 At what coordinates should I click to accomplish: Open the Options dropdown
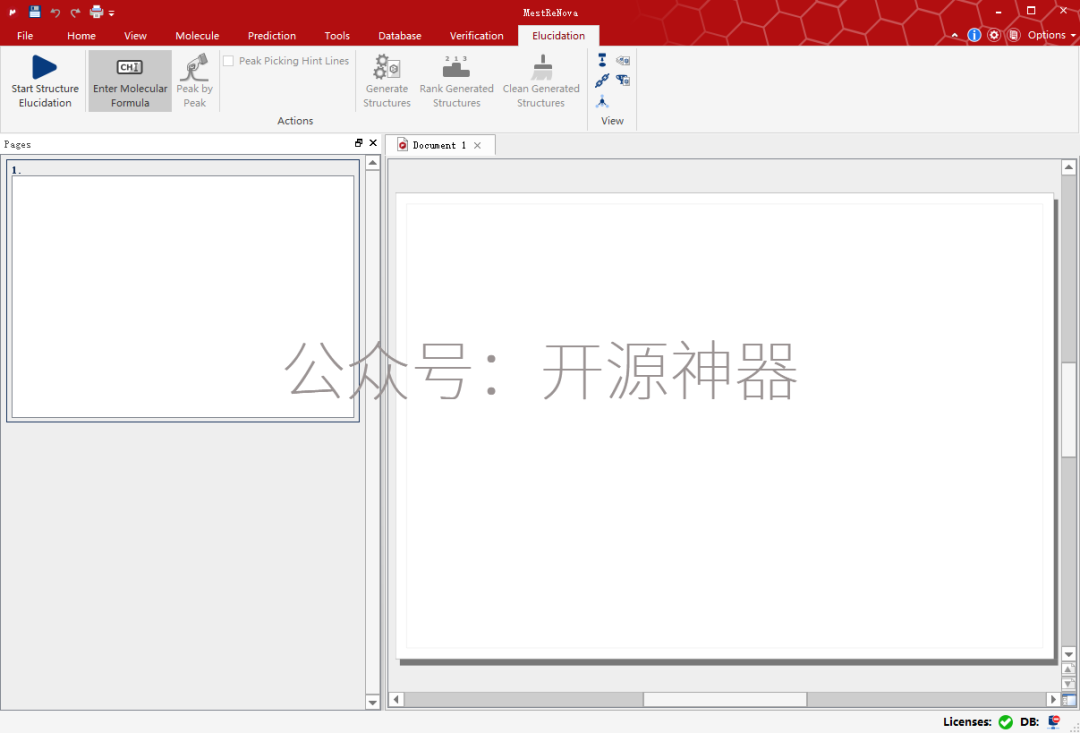1051,35
